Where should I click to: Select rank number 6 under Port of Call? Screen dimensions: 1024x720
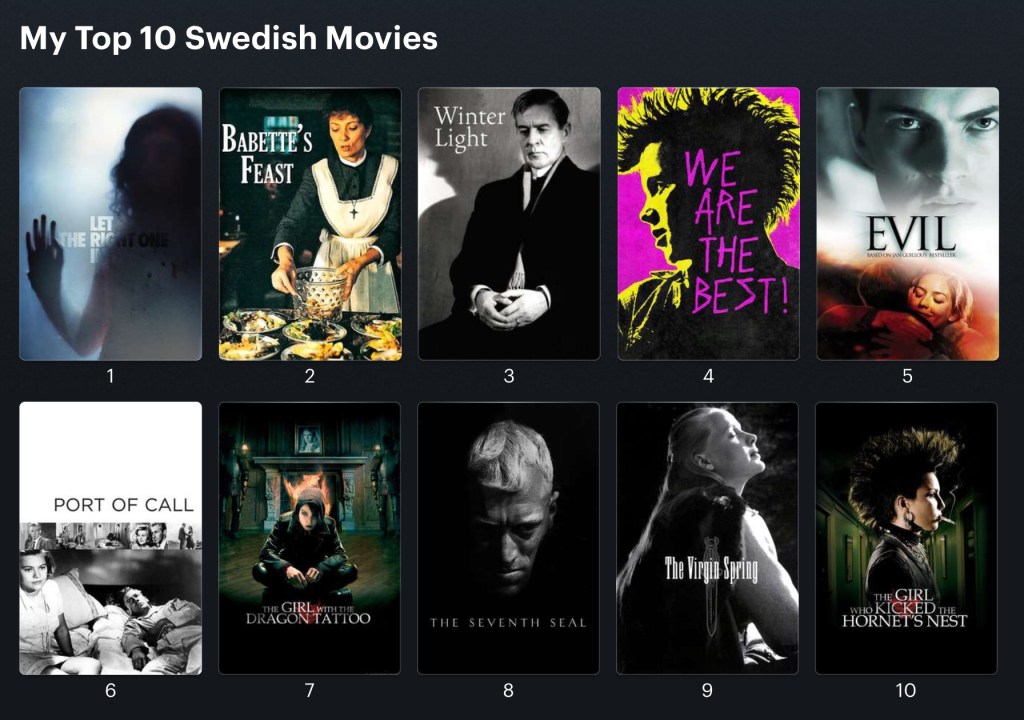tap(110, 691)
